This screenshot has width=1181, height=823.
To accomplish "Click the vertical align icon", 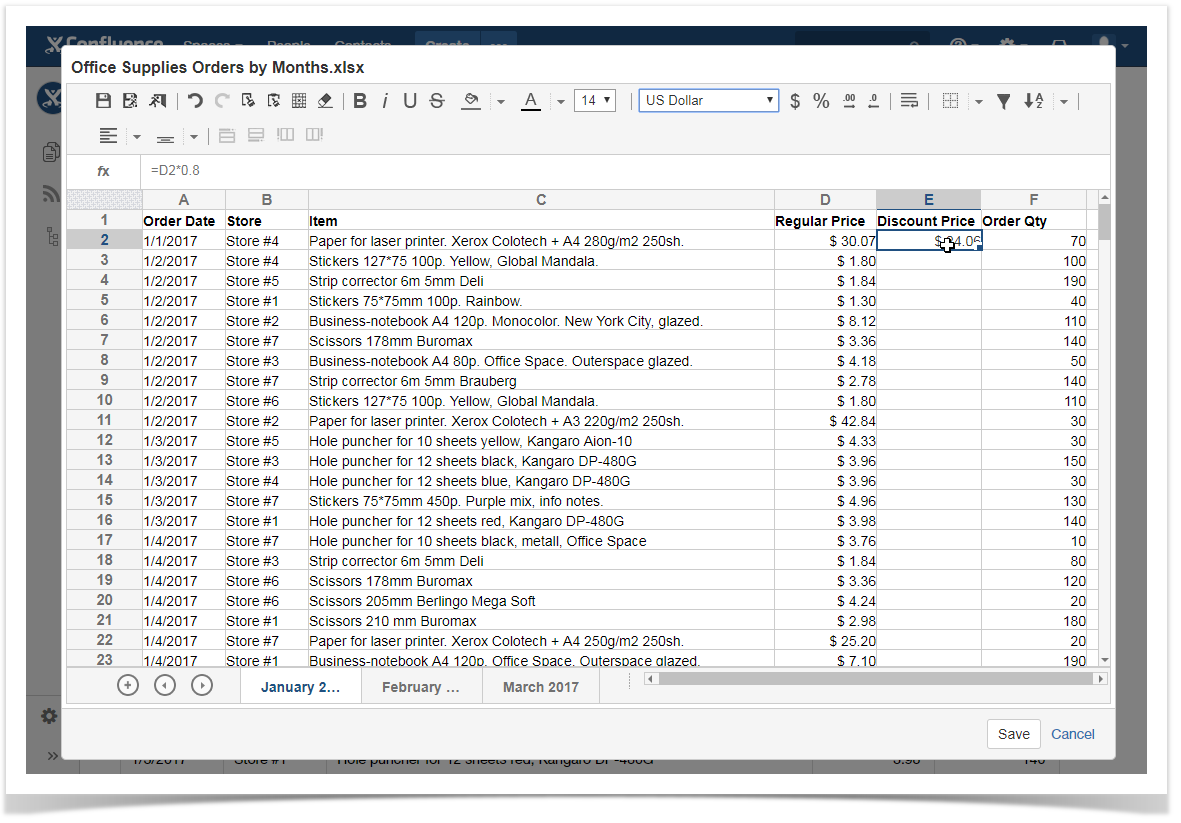I will [x=165, y=137].
